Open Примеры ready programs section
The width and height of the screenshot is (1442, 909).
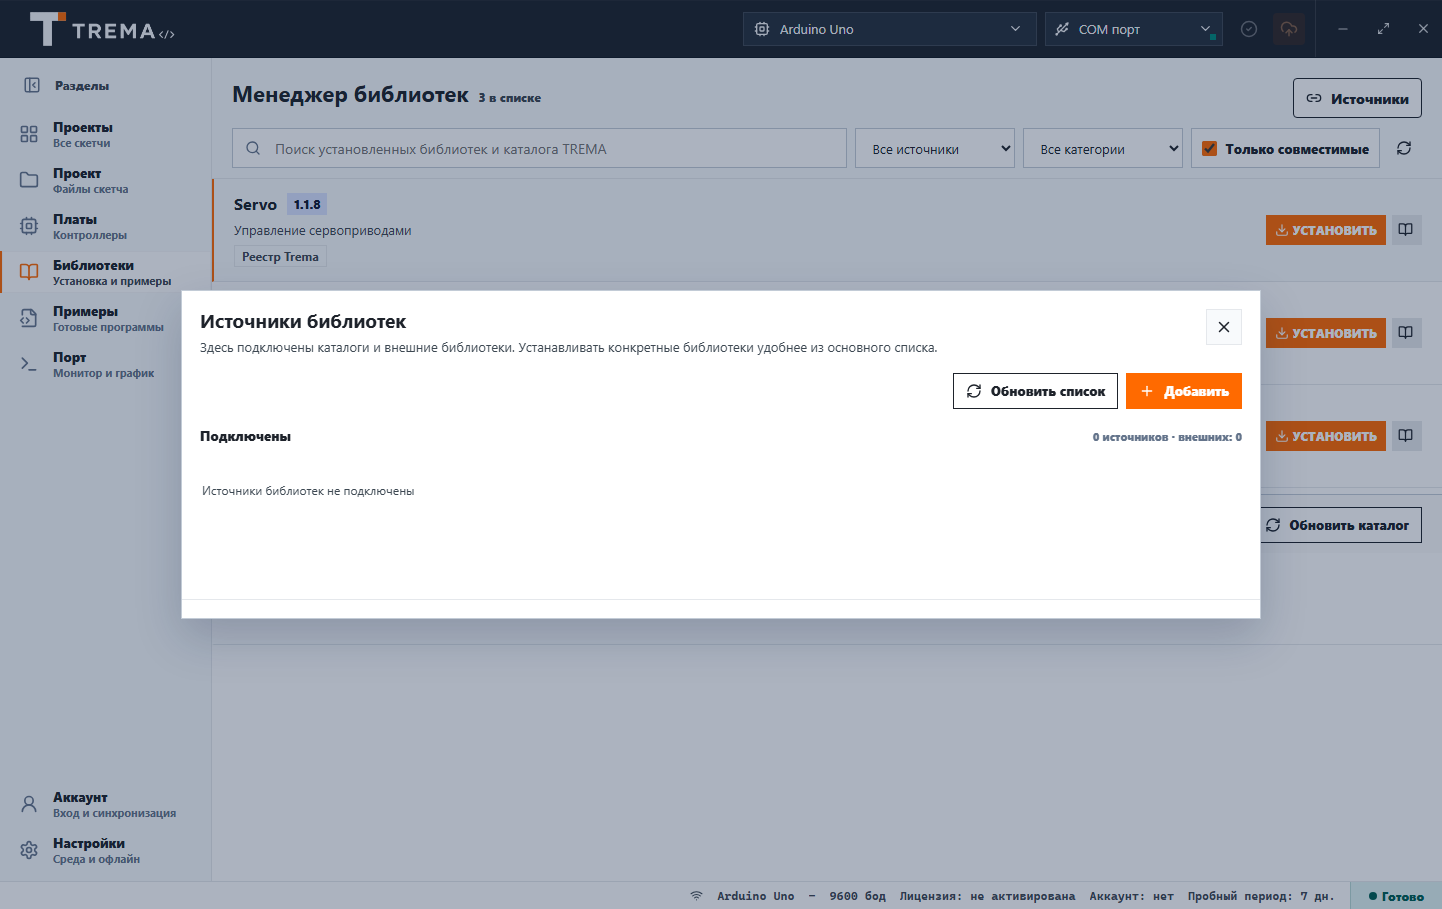106,318
